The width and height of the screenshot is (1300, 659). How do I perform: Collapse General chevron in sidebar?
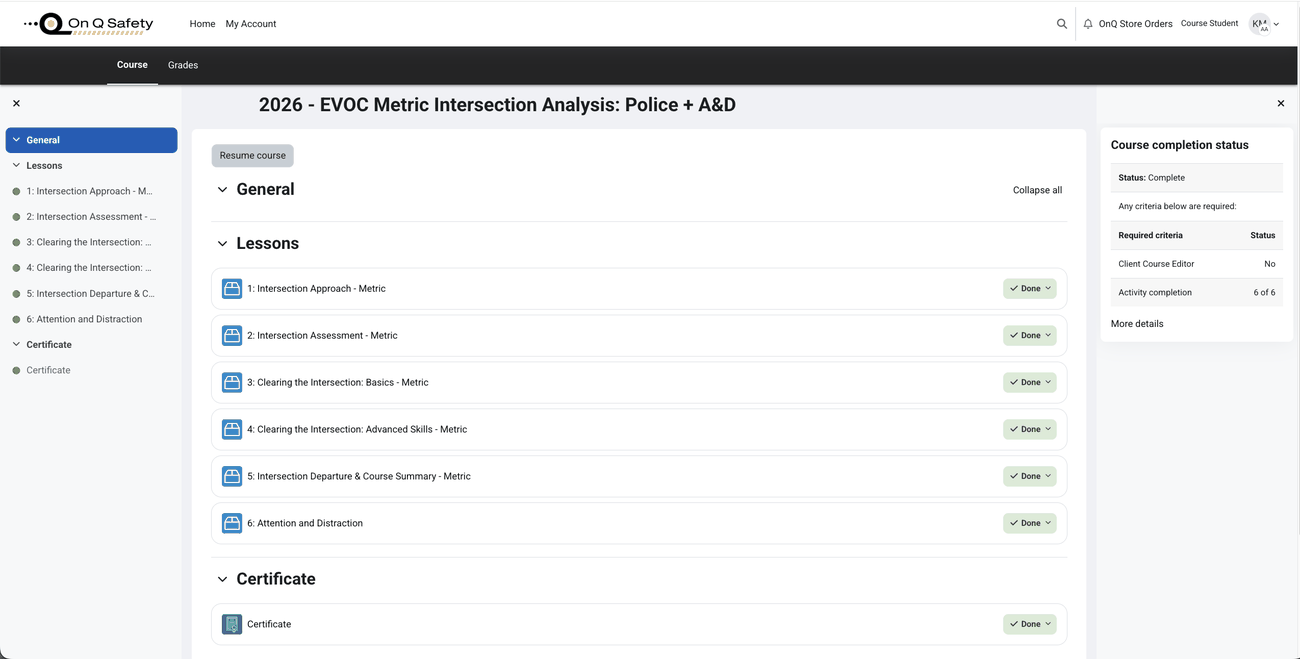(x=16, y=140)
